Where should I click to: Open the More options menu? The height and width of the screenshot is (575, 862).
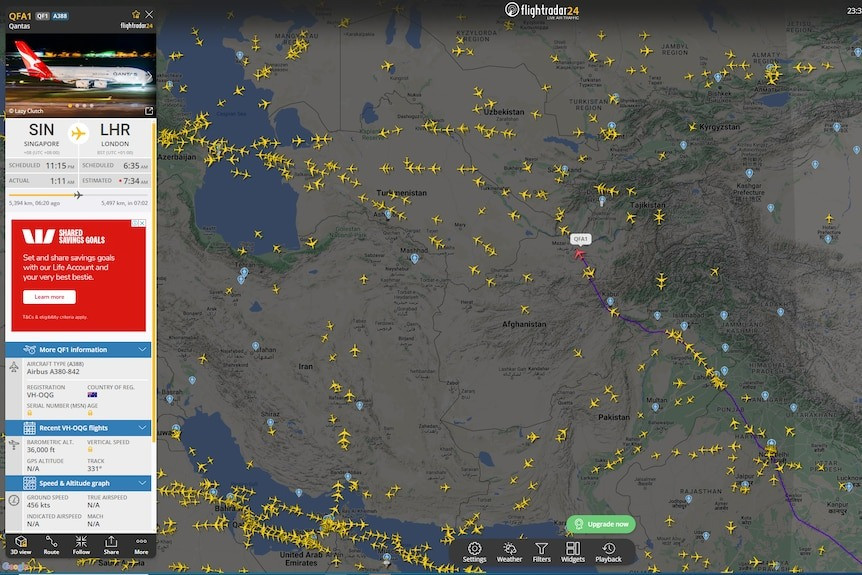141,545
